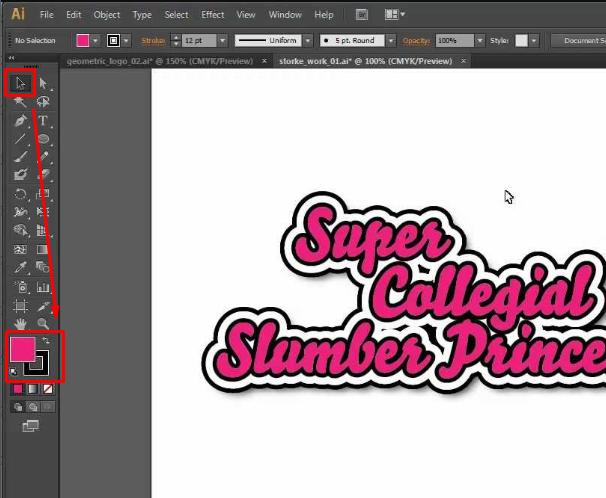The width and height of the screenshot is (606, 498).
Task: Select the Type tool
Action: (x=43, y=120)
